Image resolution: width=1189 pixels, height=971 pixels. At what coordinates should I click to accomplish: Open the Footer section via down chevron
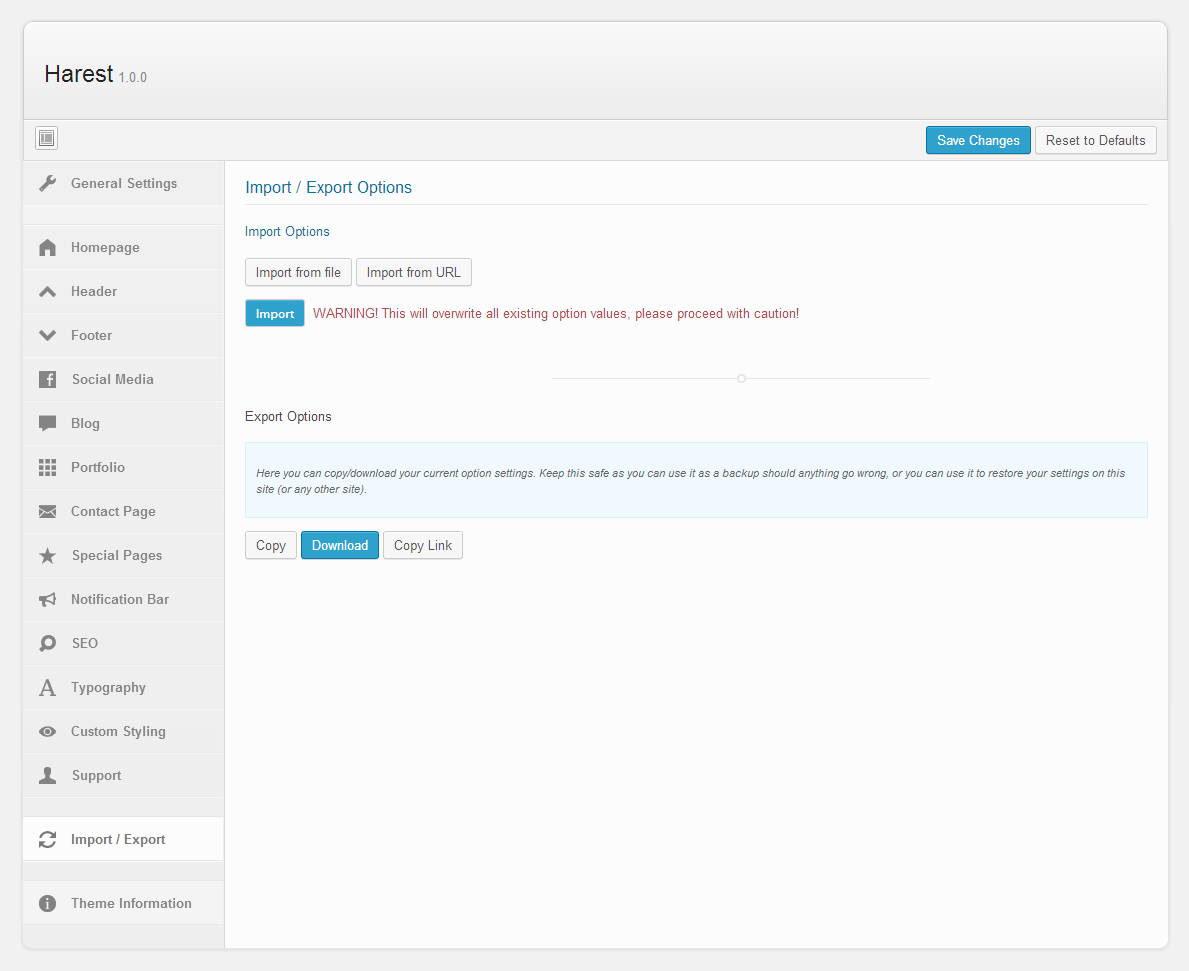coord(47,336)
